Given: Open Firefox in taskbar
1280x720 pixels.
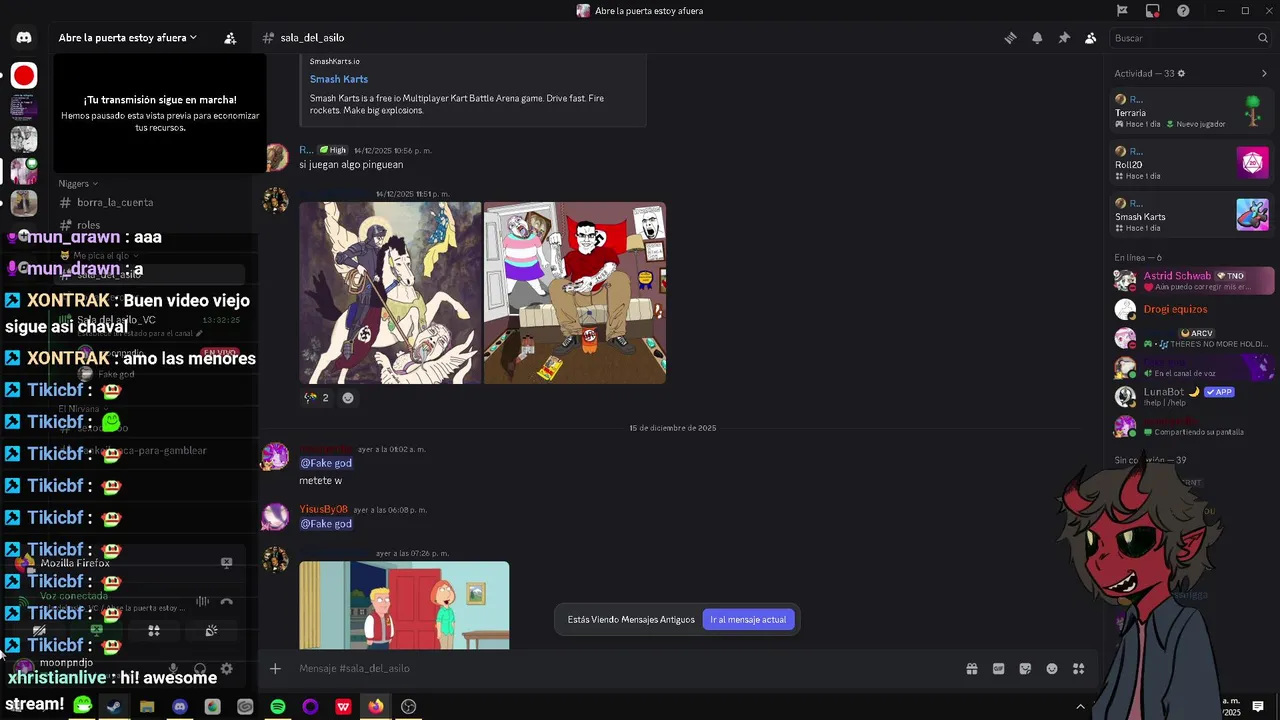Looking at the screenshot, I should click(376, 706).
